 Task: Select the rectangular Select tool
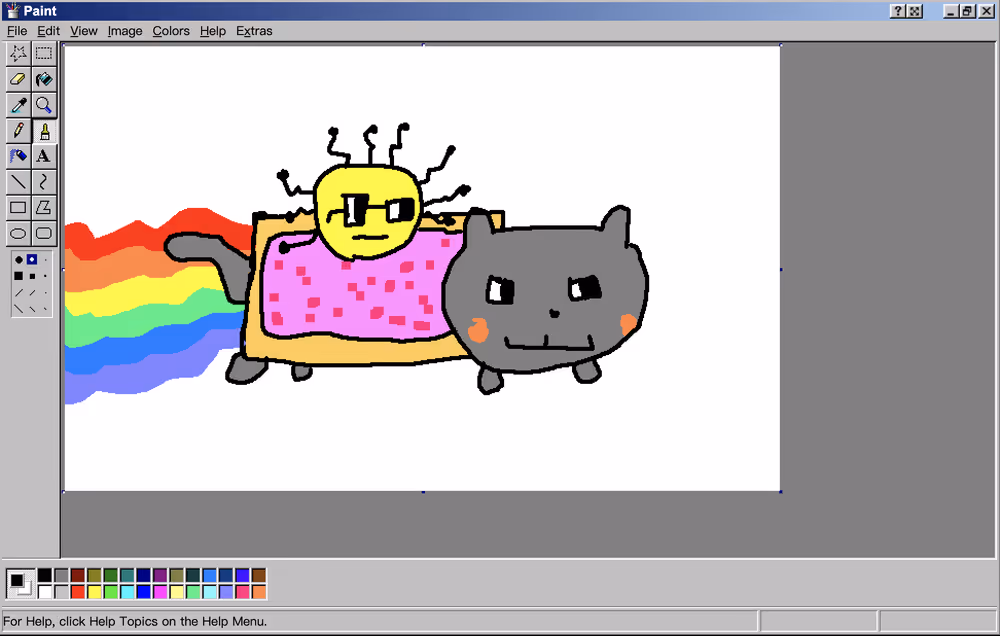44,53
